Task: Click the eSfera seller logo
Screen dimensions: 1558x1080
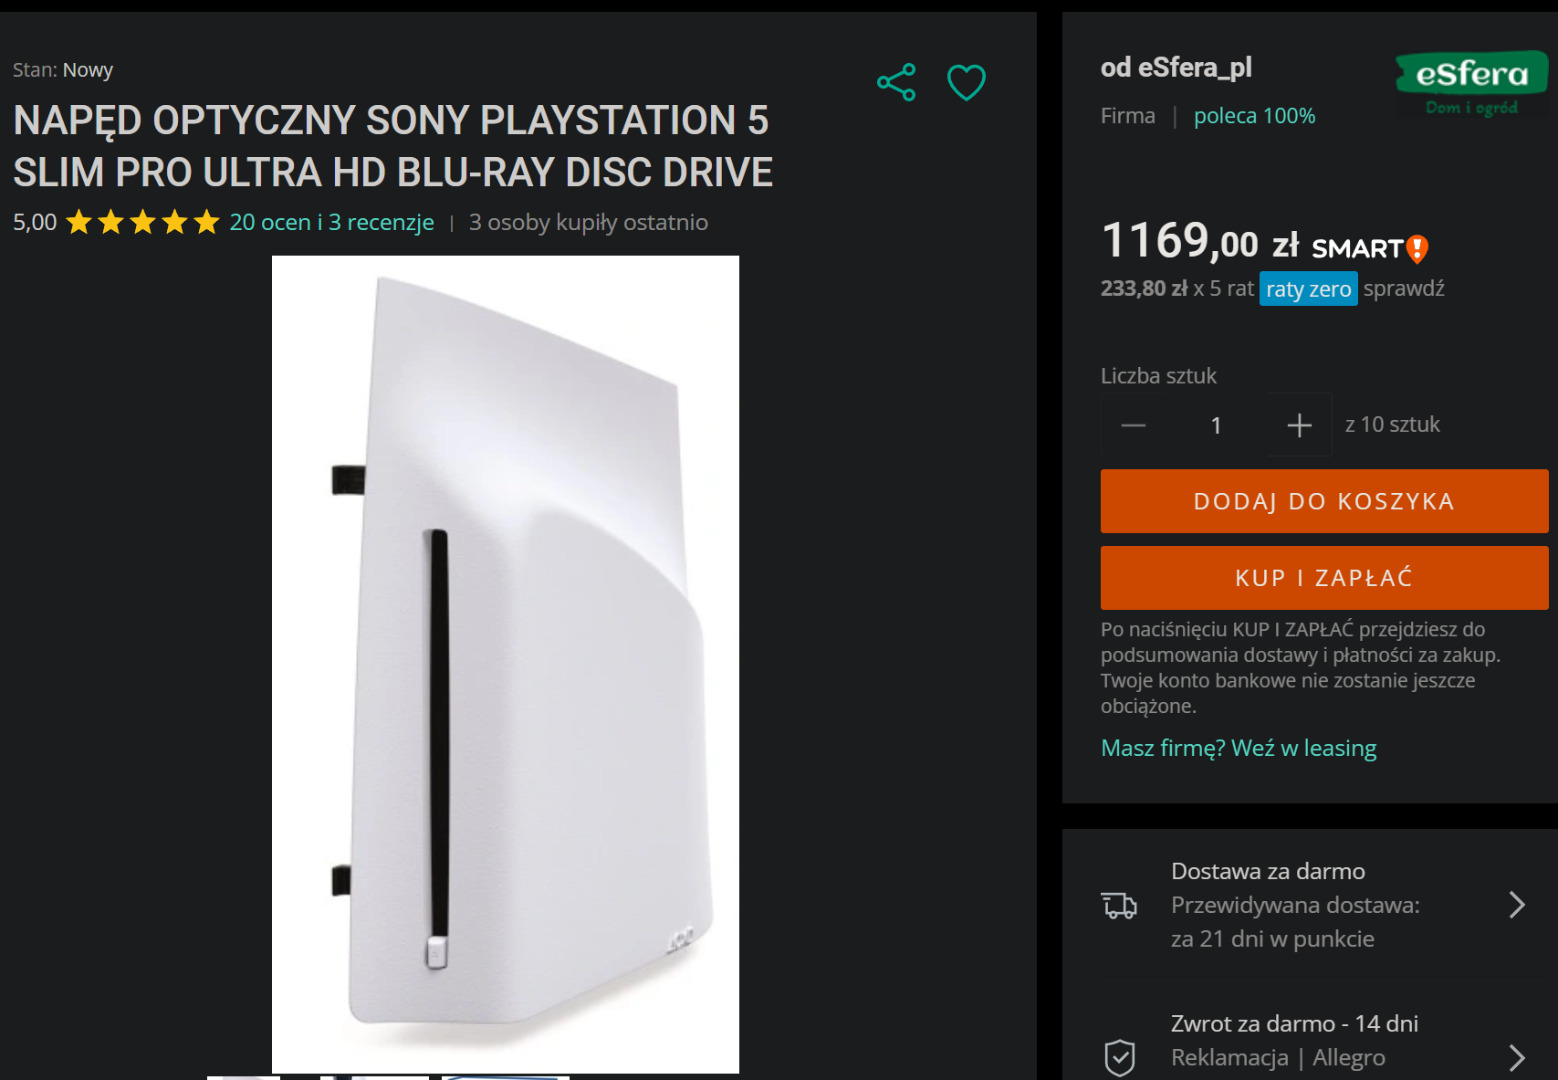Action: pos(1471,84)
